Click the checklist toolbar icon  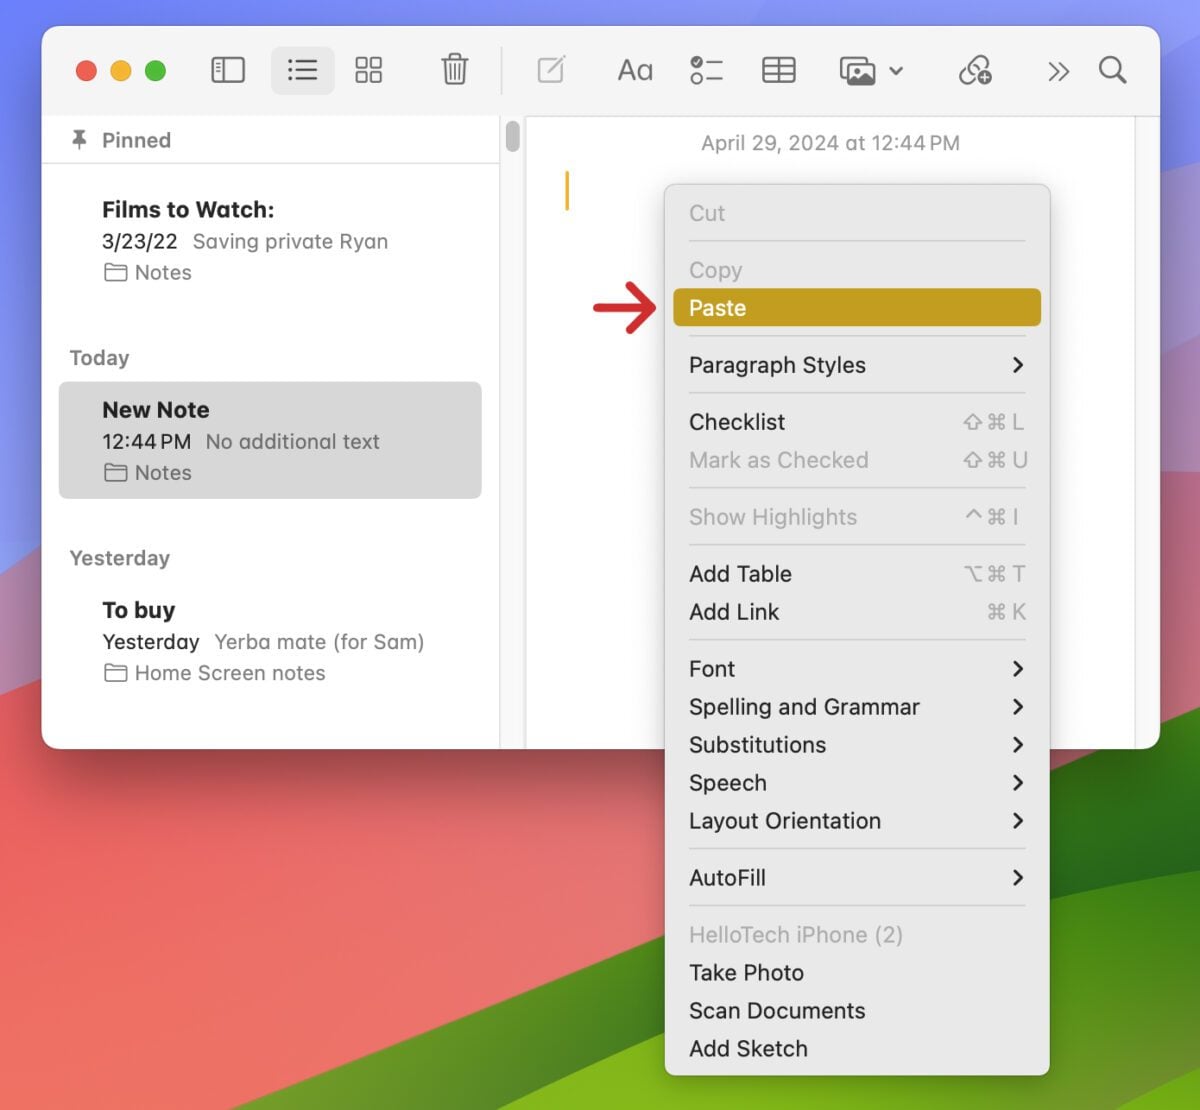706,70
